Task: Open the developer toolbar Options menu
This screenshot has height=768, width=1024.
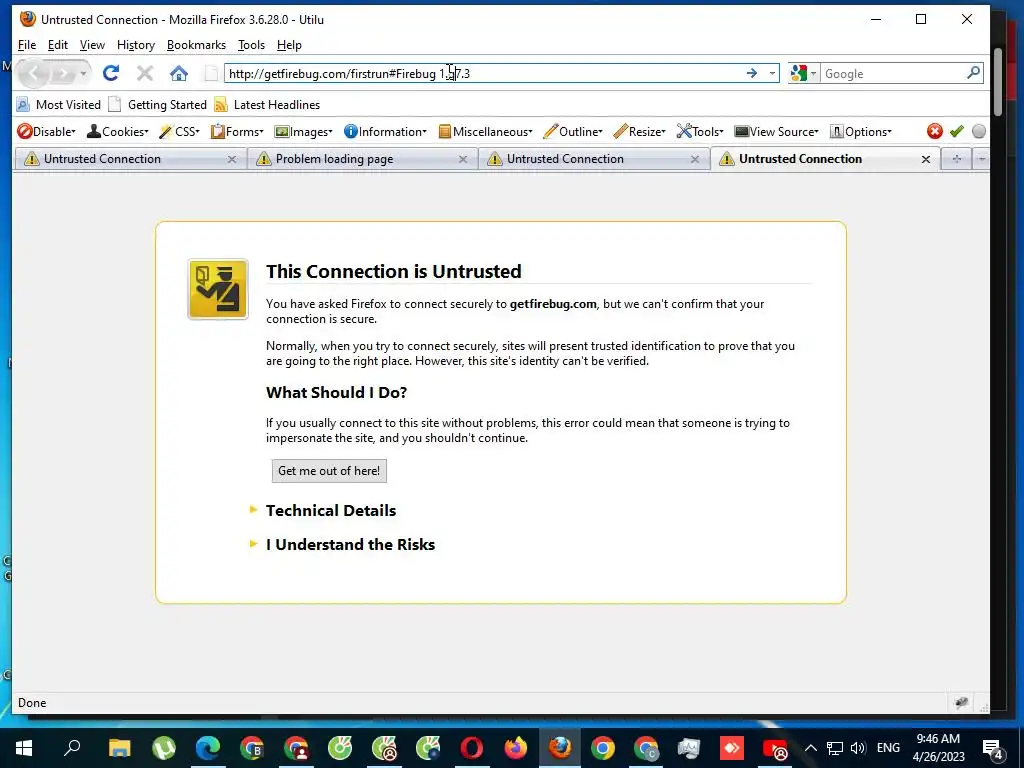Action: click(x=861, y=131)
